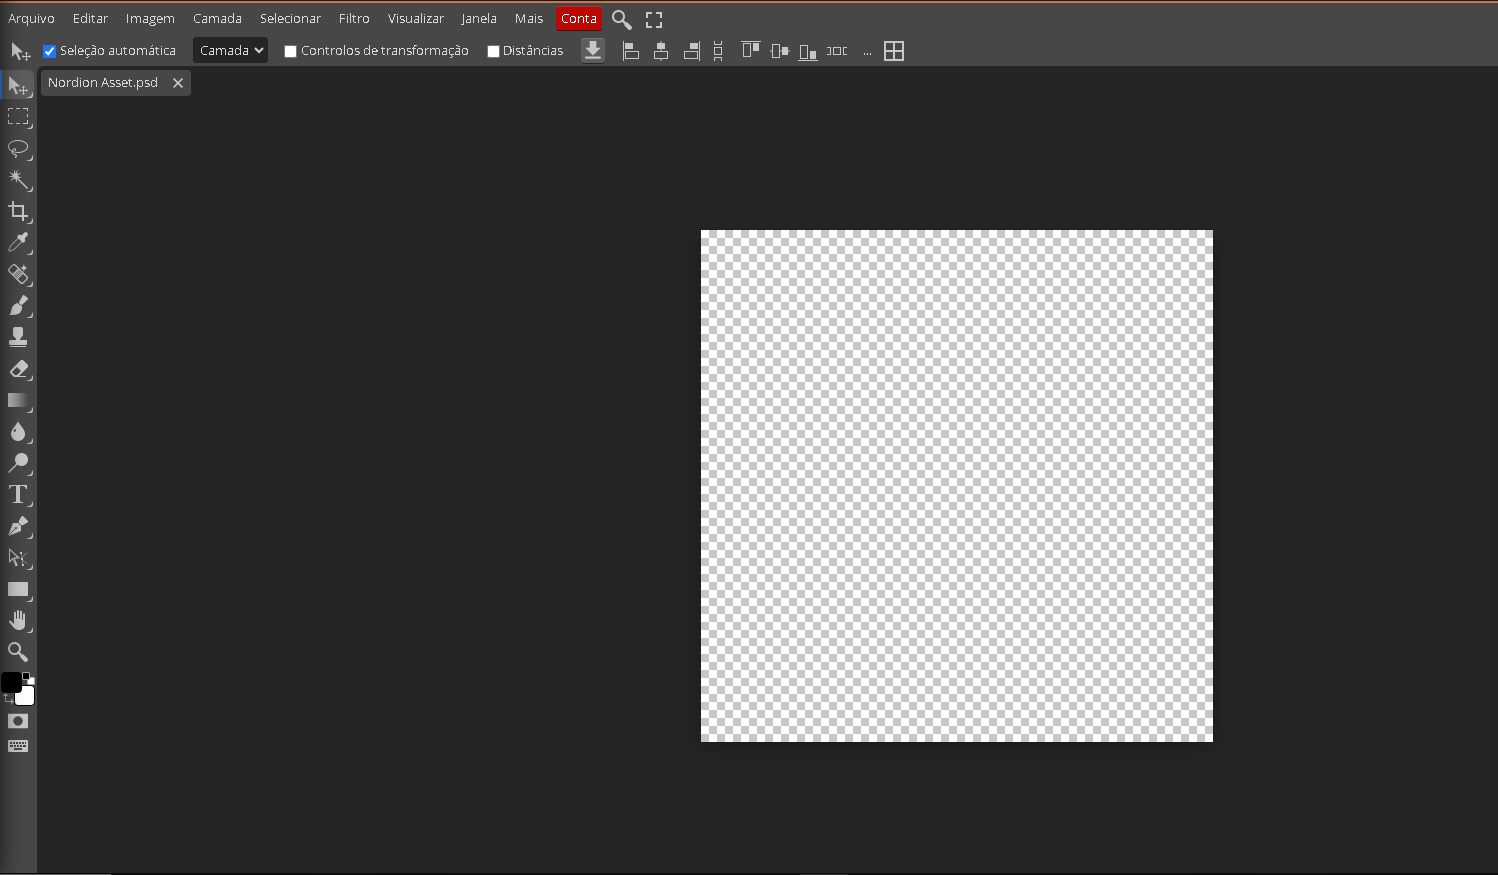Viewport: 1498px width, 875px height.
Task: Show more alignment options via ellipsis
Action: (x=867, y=52)
